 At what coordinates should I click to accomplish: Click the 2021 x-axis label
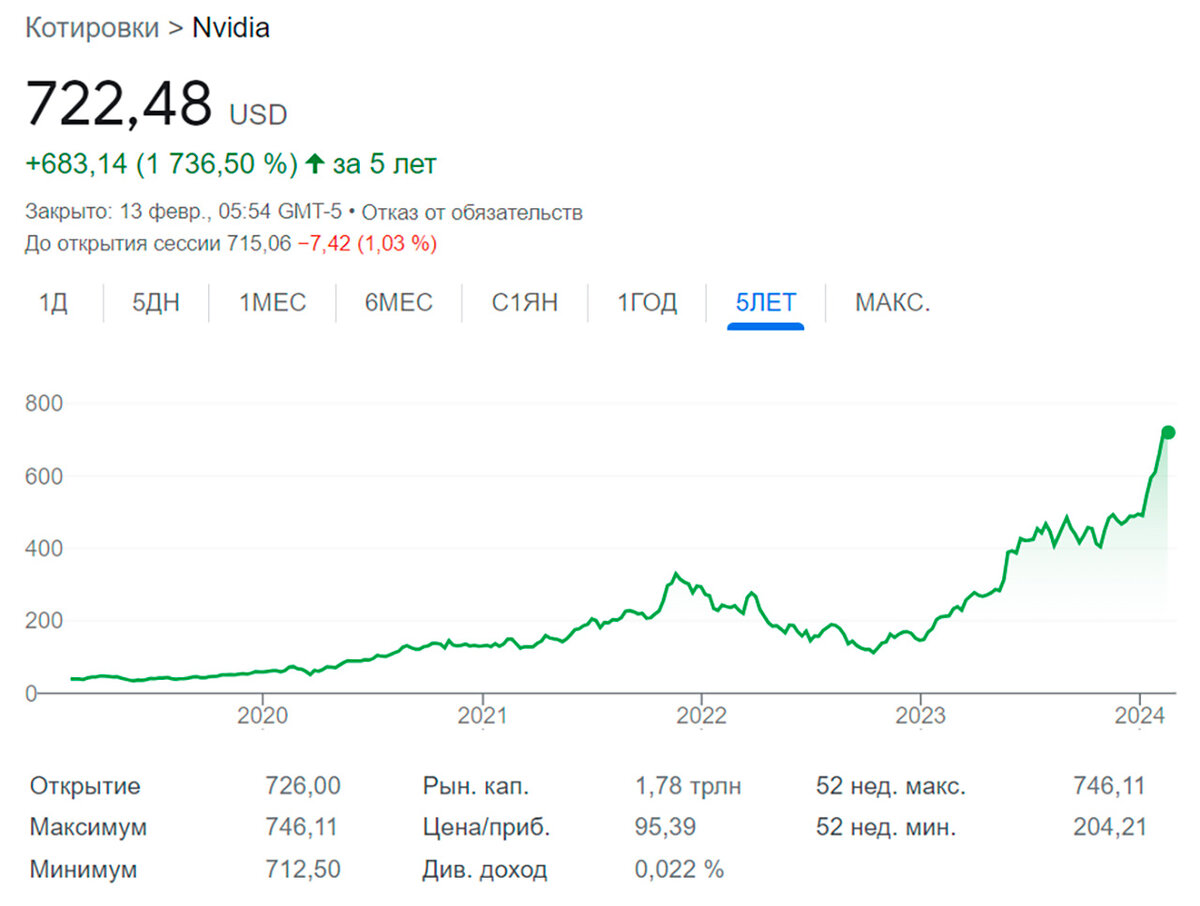482,716
